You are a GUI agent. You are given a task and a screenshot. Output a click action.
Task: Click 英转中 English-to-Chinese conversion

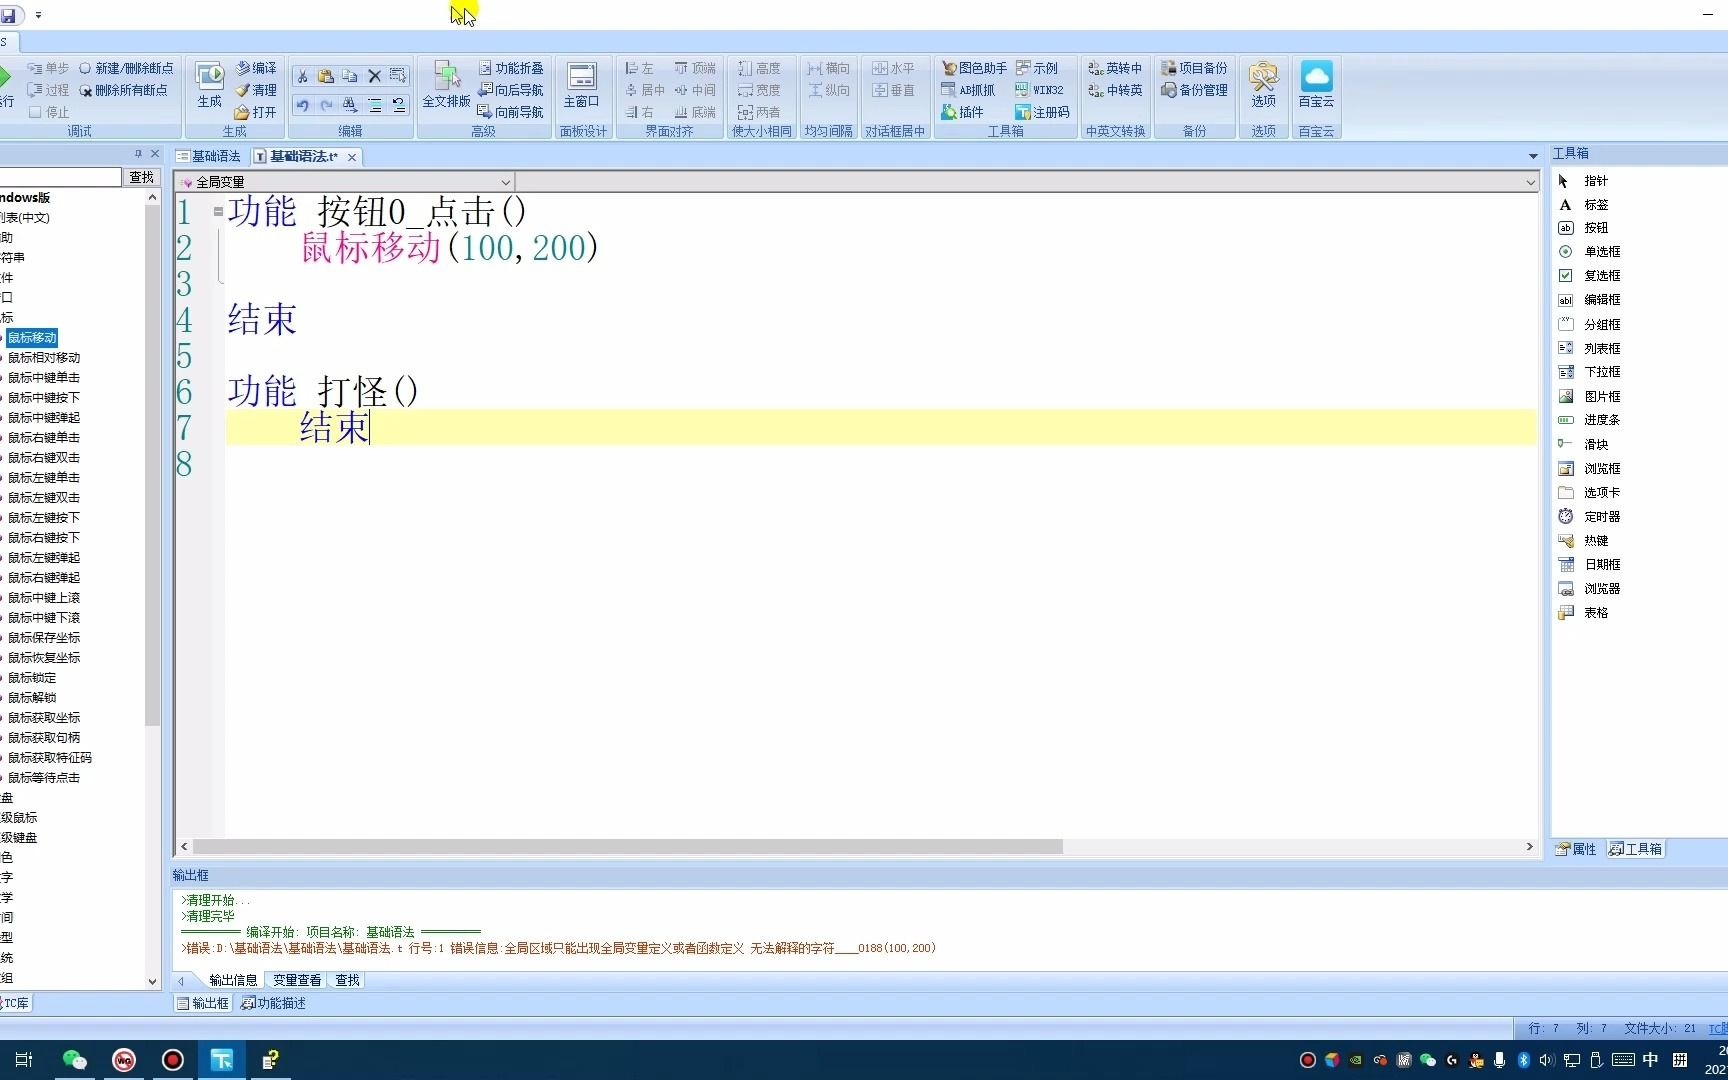pyautogui.click(x=1115, y=68)
